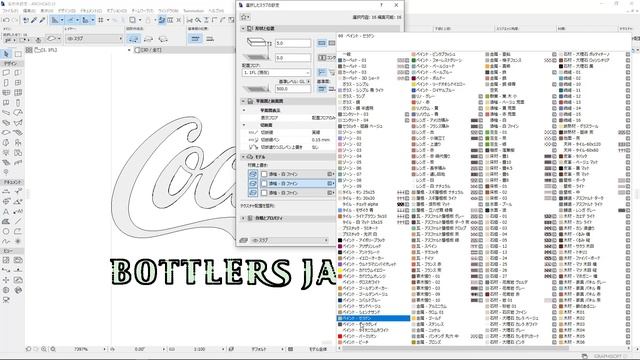
Task: Click the layer icon at dialog bottom
Action: pyautogui.click(x=244, y=240)
